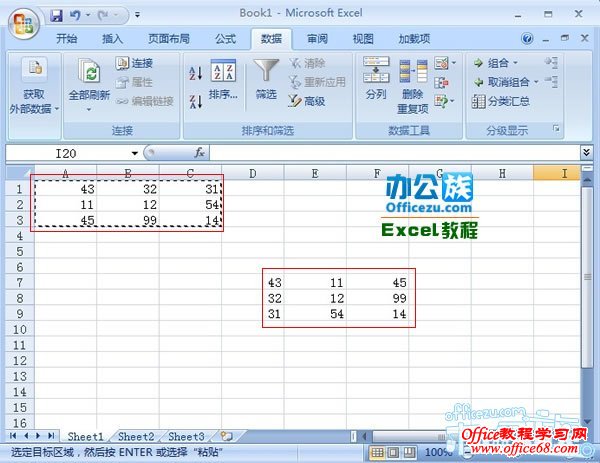Redo action in the quick access toolbar

pos(103,15)
